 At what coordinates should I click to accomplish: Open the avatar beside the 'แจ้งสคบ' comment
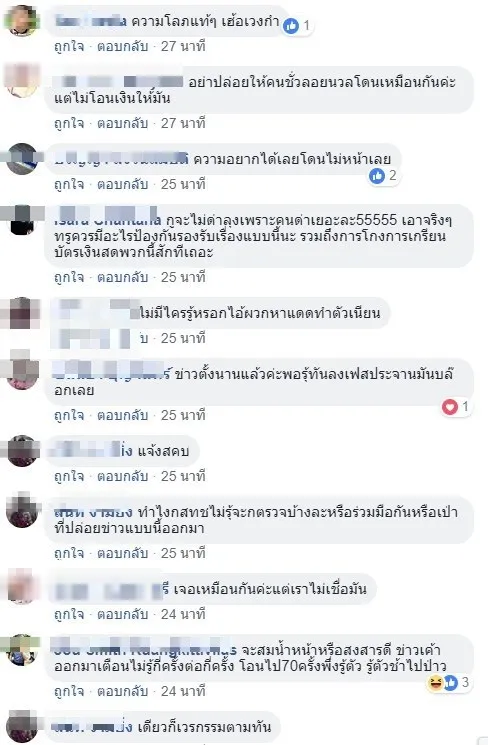(x=22, y=450)
